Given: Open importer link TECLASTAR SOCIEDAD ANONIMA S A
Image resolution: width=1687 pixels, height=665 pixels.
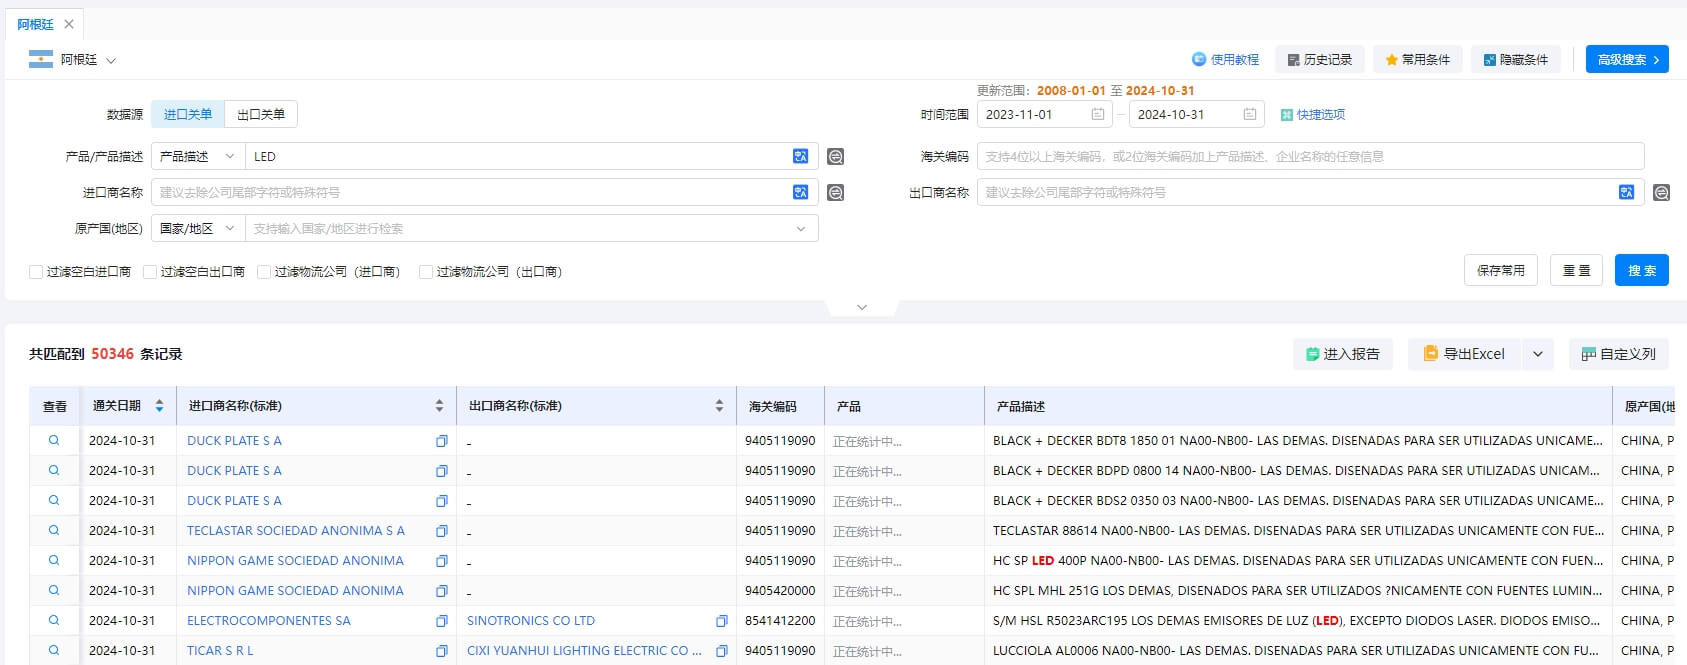Looking at the screenshot, I should click(296, 531).
